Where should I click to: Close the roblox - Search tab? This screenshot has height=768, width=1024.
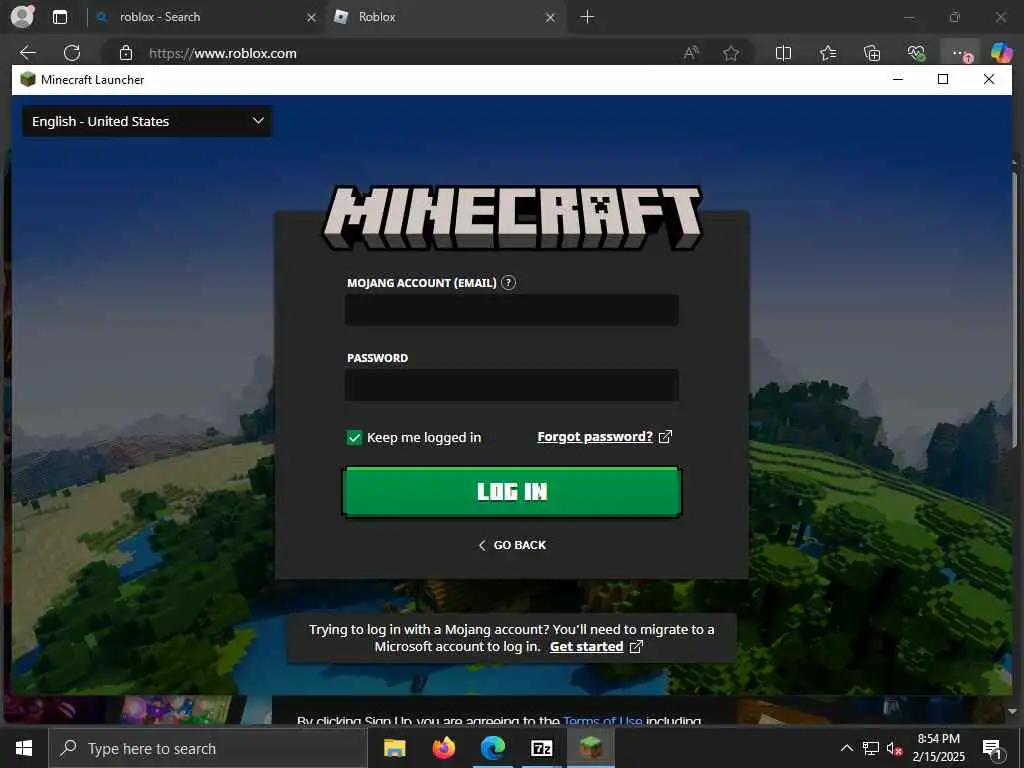pos(312,18)
